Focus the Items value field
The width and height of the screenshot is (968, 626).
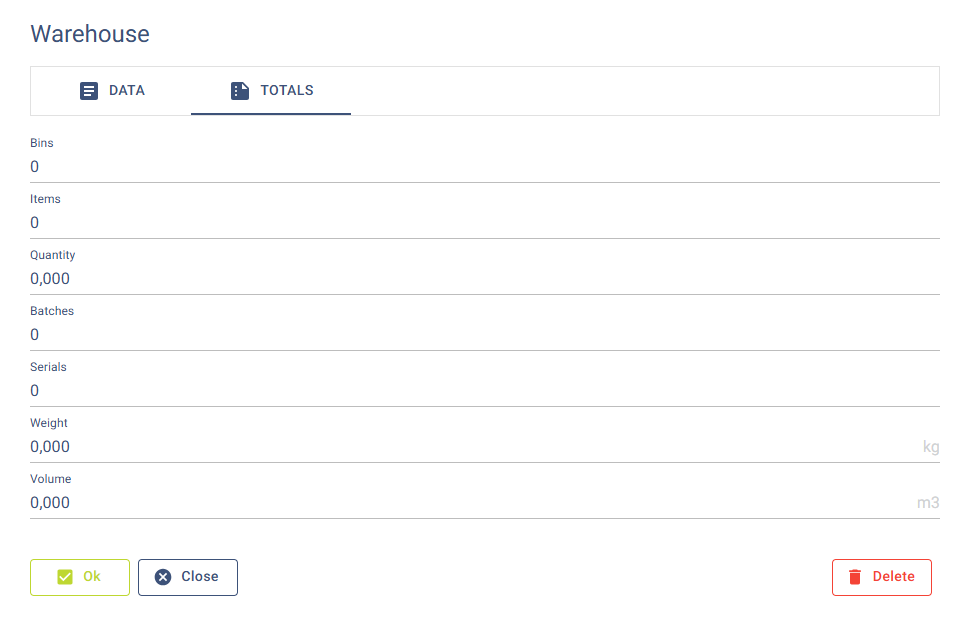pyautogui.click(x=484, y=223)
